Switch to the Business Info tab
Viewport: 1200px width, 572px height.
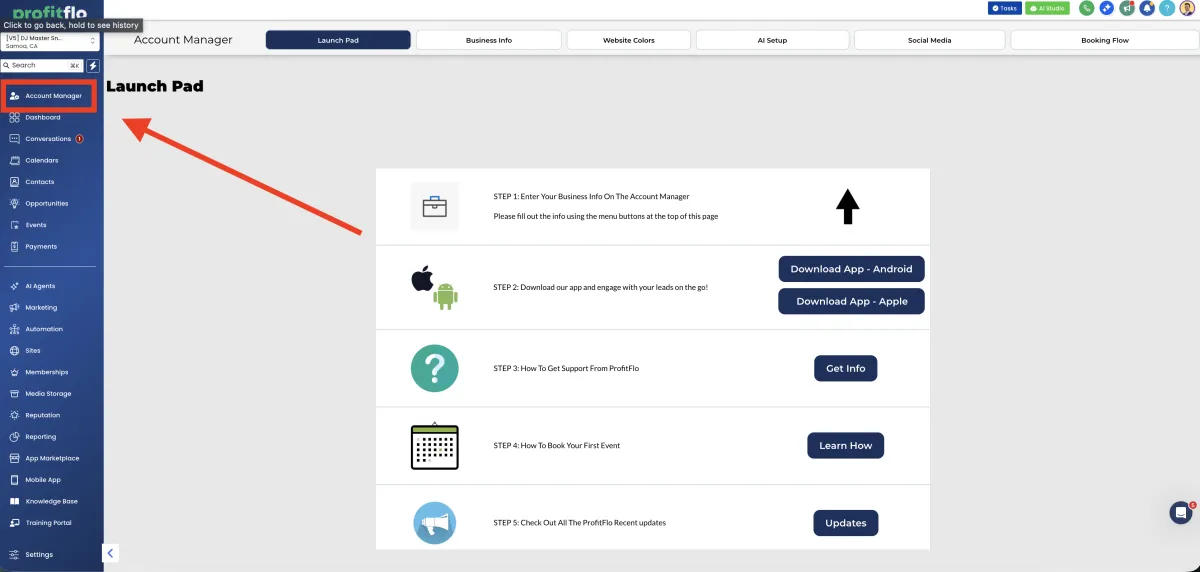point(489,40)
